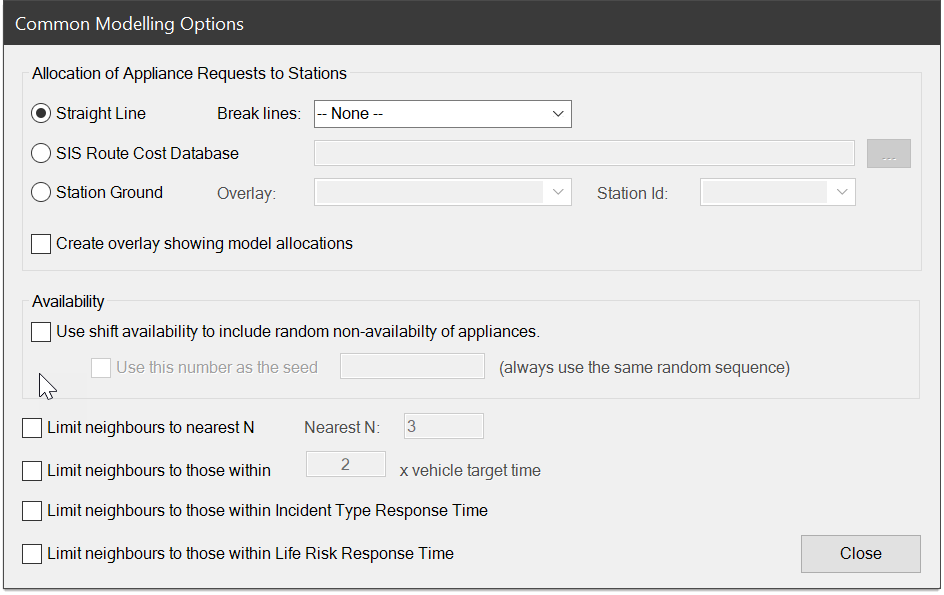Enable limit within Incident Type Response Time
Viewport: 944px width, 595px height.
click(31, 512)
